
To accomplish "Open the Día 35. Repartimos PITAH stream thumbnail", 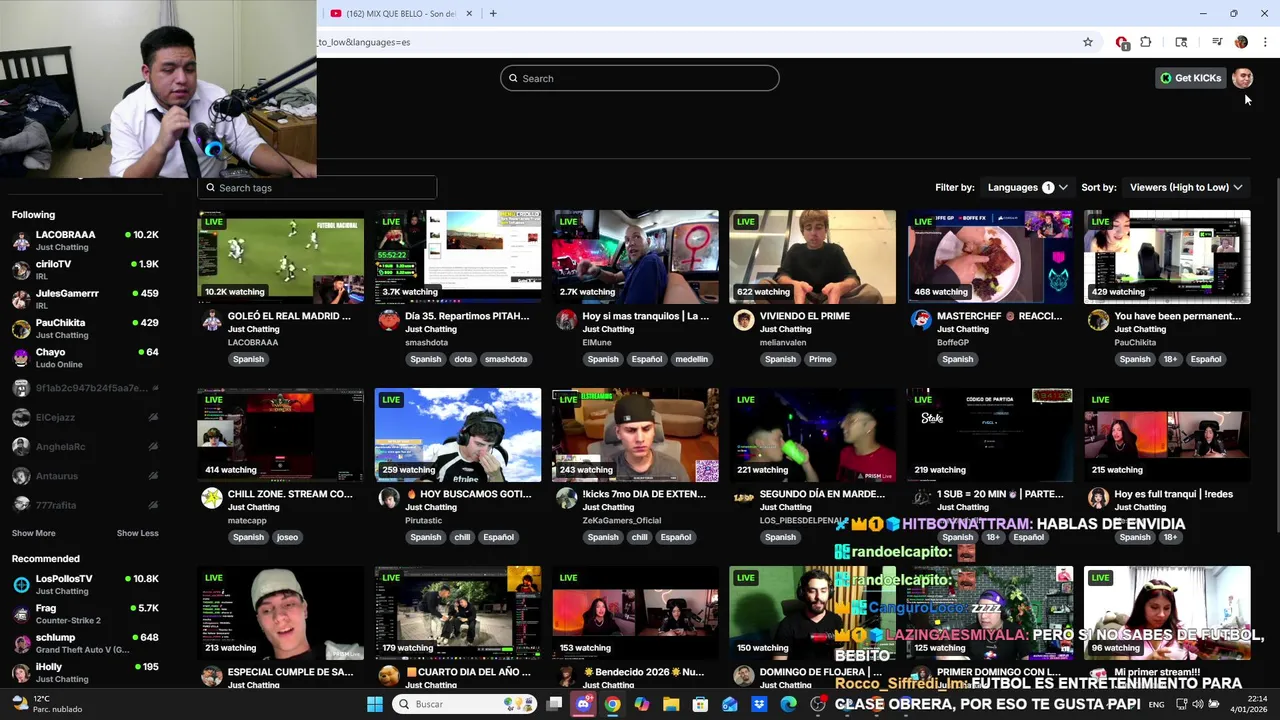I will [458, 257].
